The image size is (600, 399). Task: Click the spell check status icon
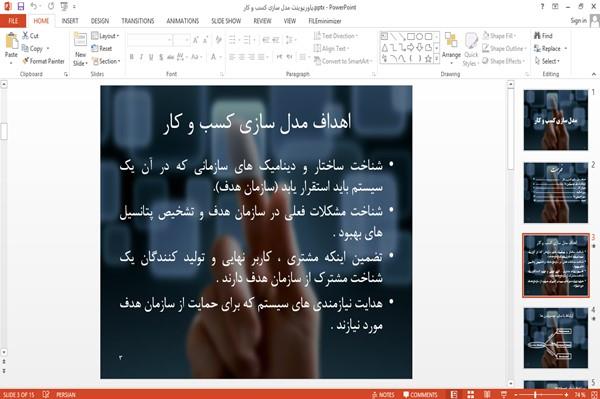(x=46, y=394)
